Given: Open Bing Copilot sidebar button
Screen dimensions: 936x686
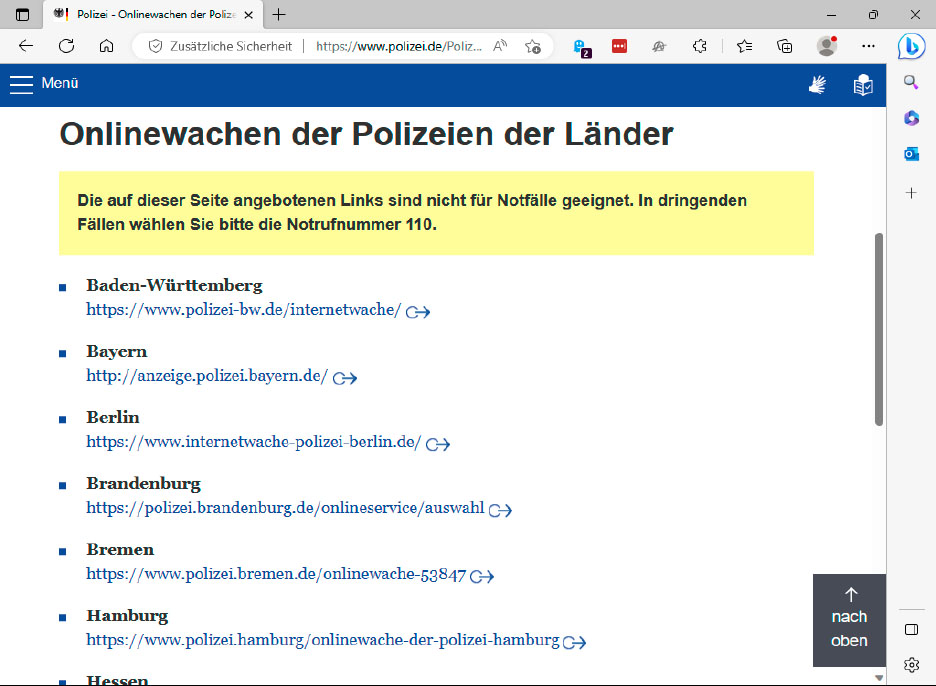Looking at the screenshot, I should (911, 46).
